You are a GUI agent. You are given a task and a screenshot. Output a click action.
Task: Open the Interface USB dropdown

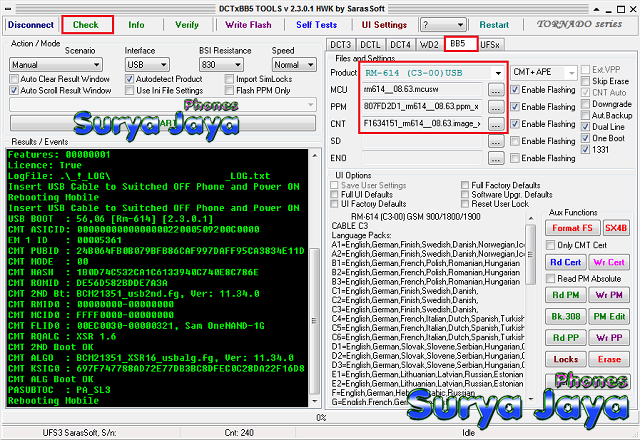(x=147, y=64)
